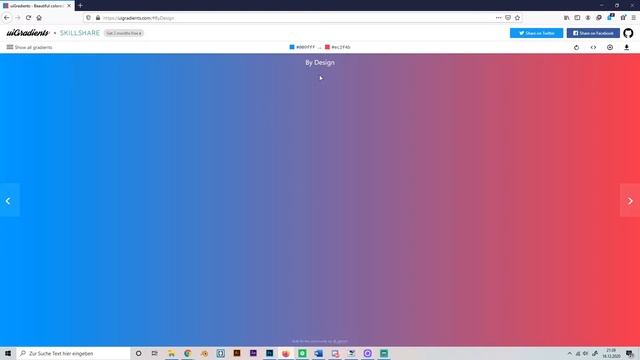Show the CSS code for gradient
The image size is (640, 360).
tap(593, 47)
